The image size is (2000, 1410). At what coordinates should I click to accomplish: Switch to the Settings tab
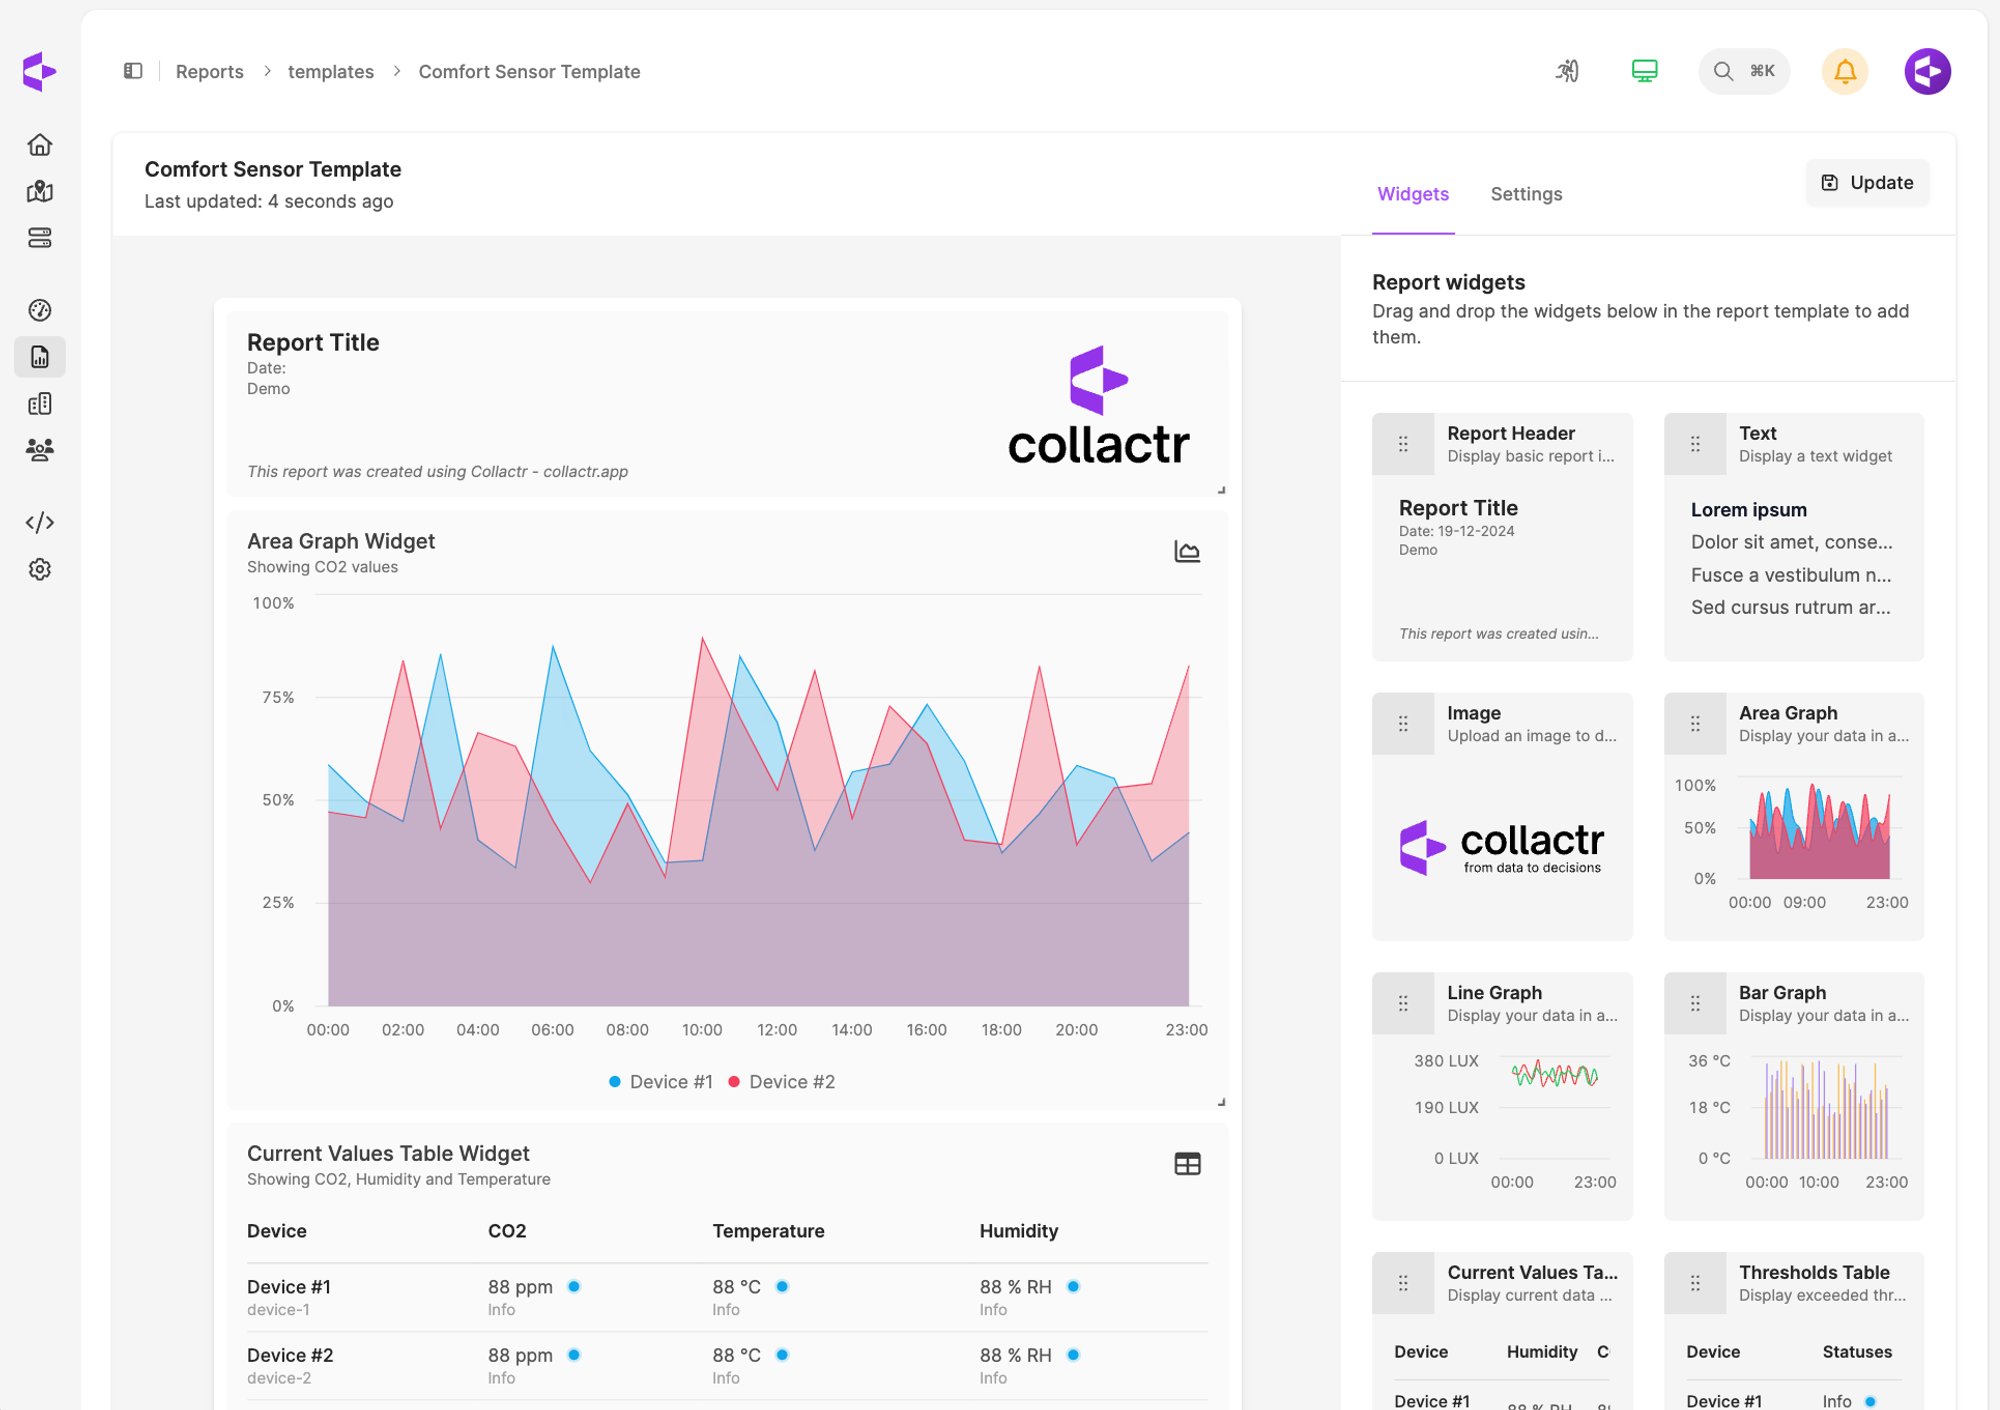click(1525, 194)
